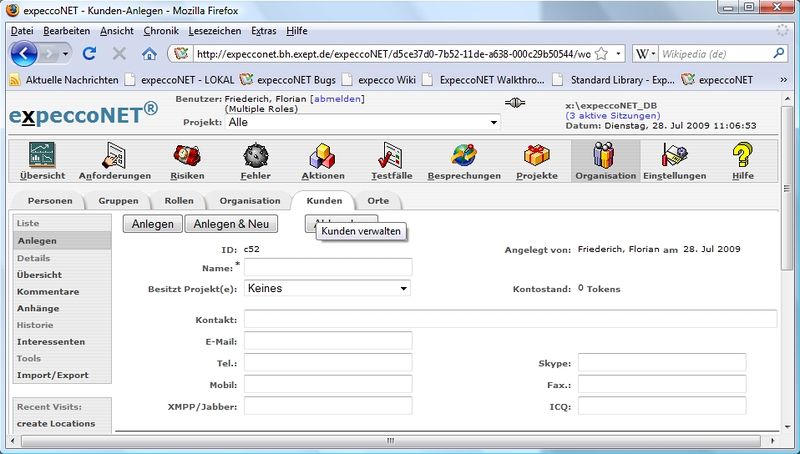800x454 pixels.
Task: Open the Anforderungen module icon
Action: click(114, 156)
